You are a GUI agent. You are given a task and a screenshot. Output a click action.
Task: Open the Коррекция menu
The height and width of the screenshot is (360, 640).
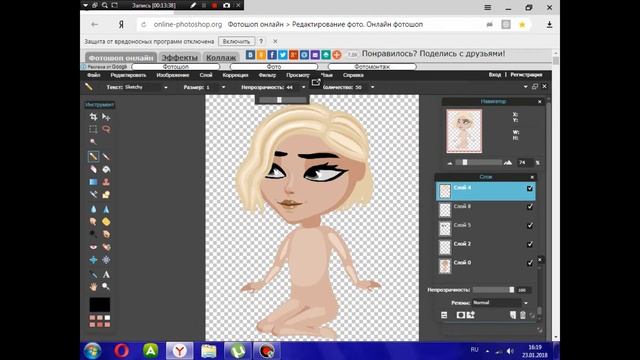[x=236, y=75]
